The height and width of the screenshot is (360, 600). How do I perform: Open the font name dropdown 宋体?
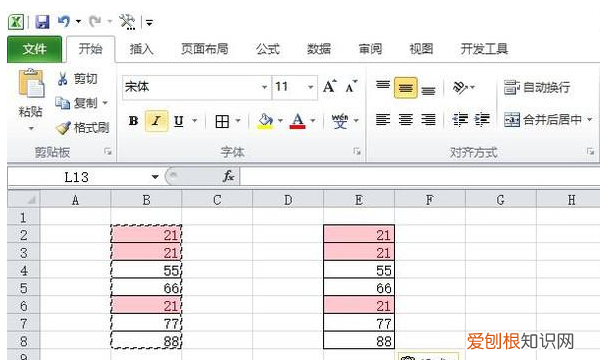click(x=264, y=87)
